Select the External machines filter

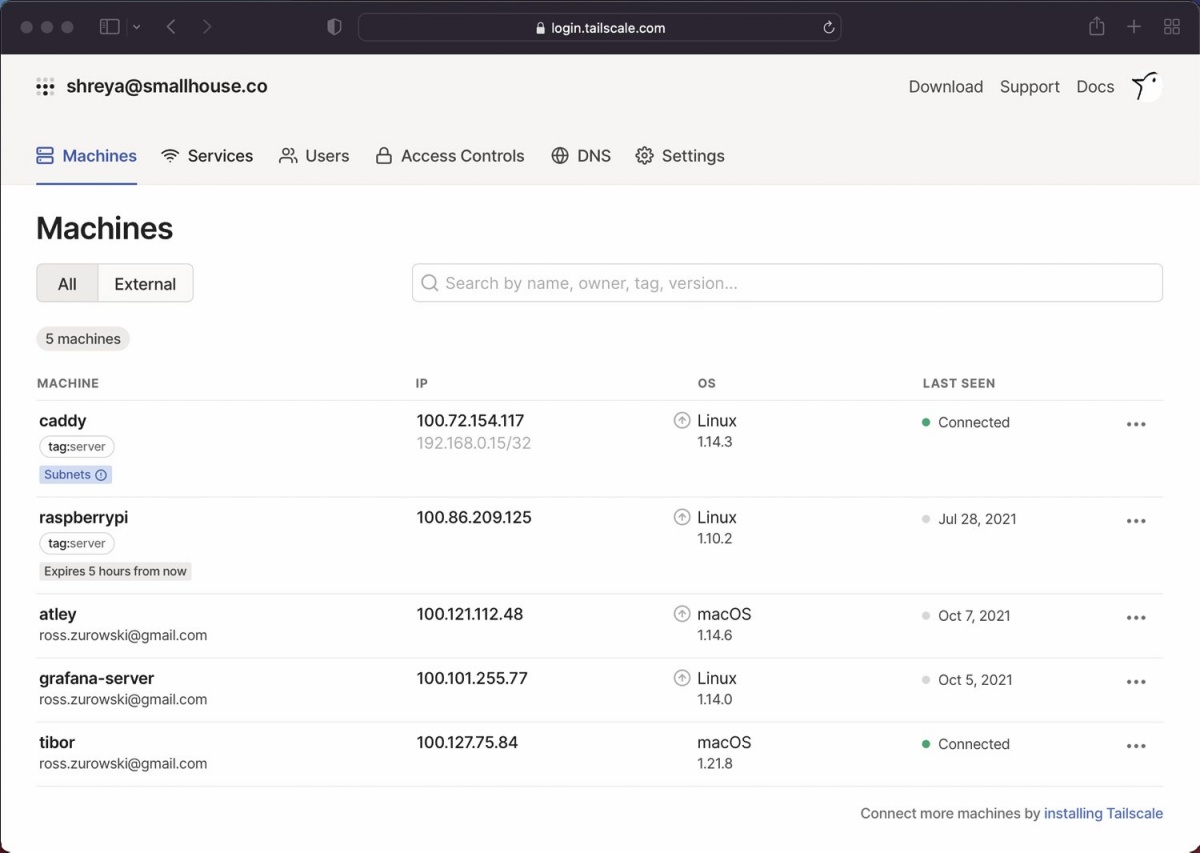(x=145, y=284)
